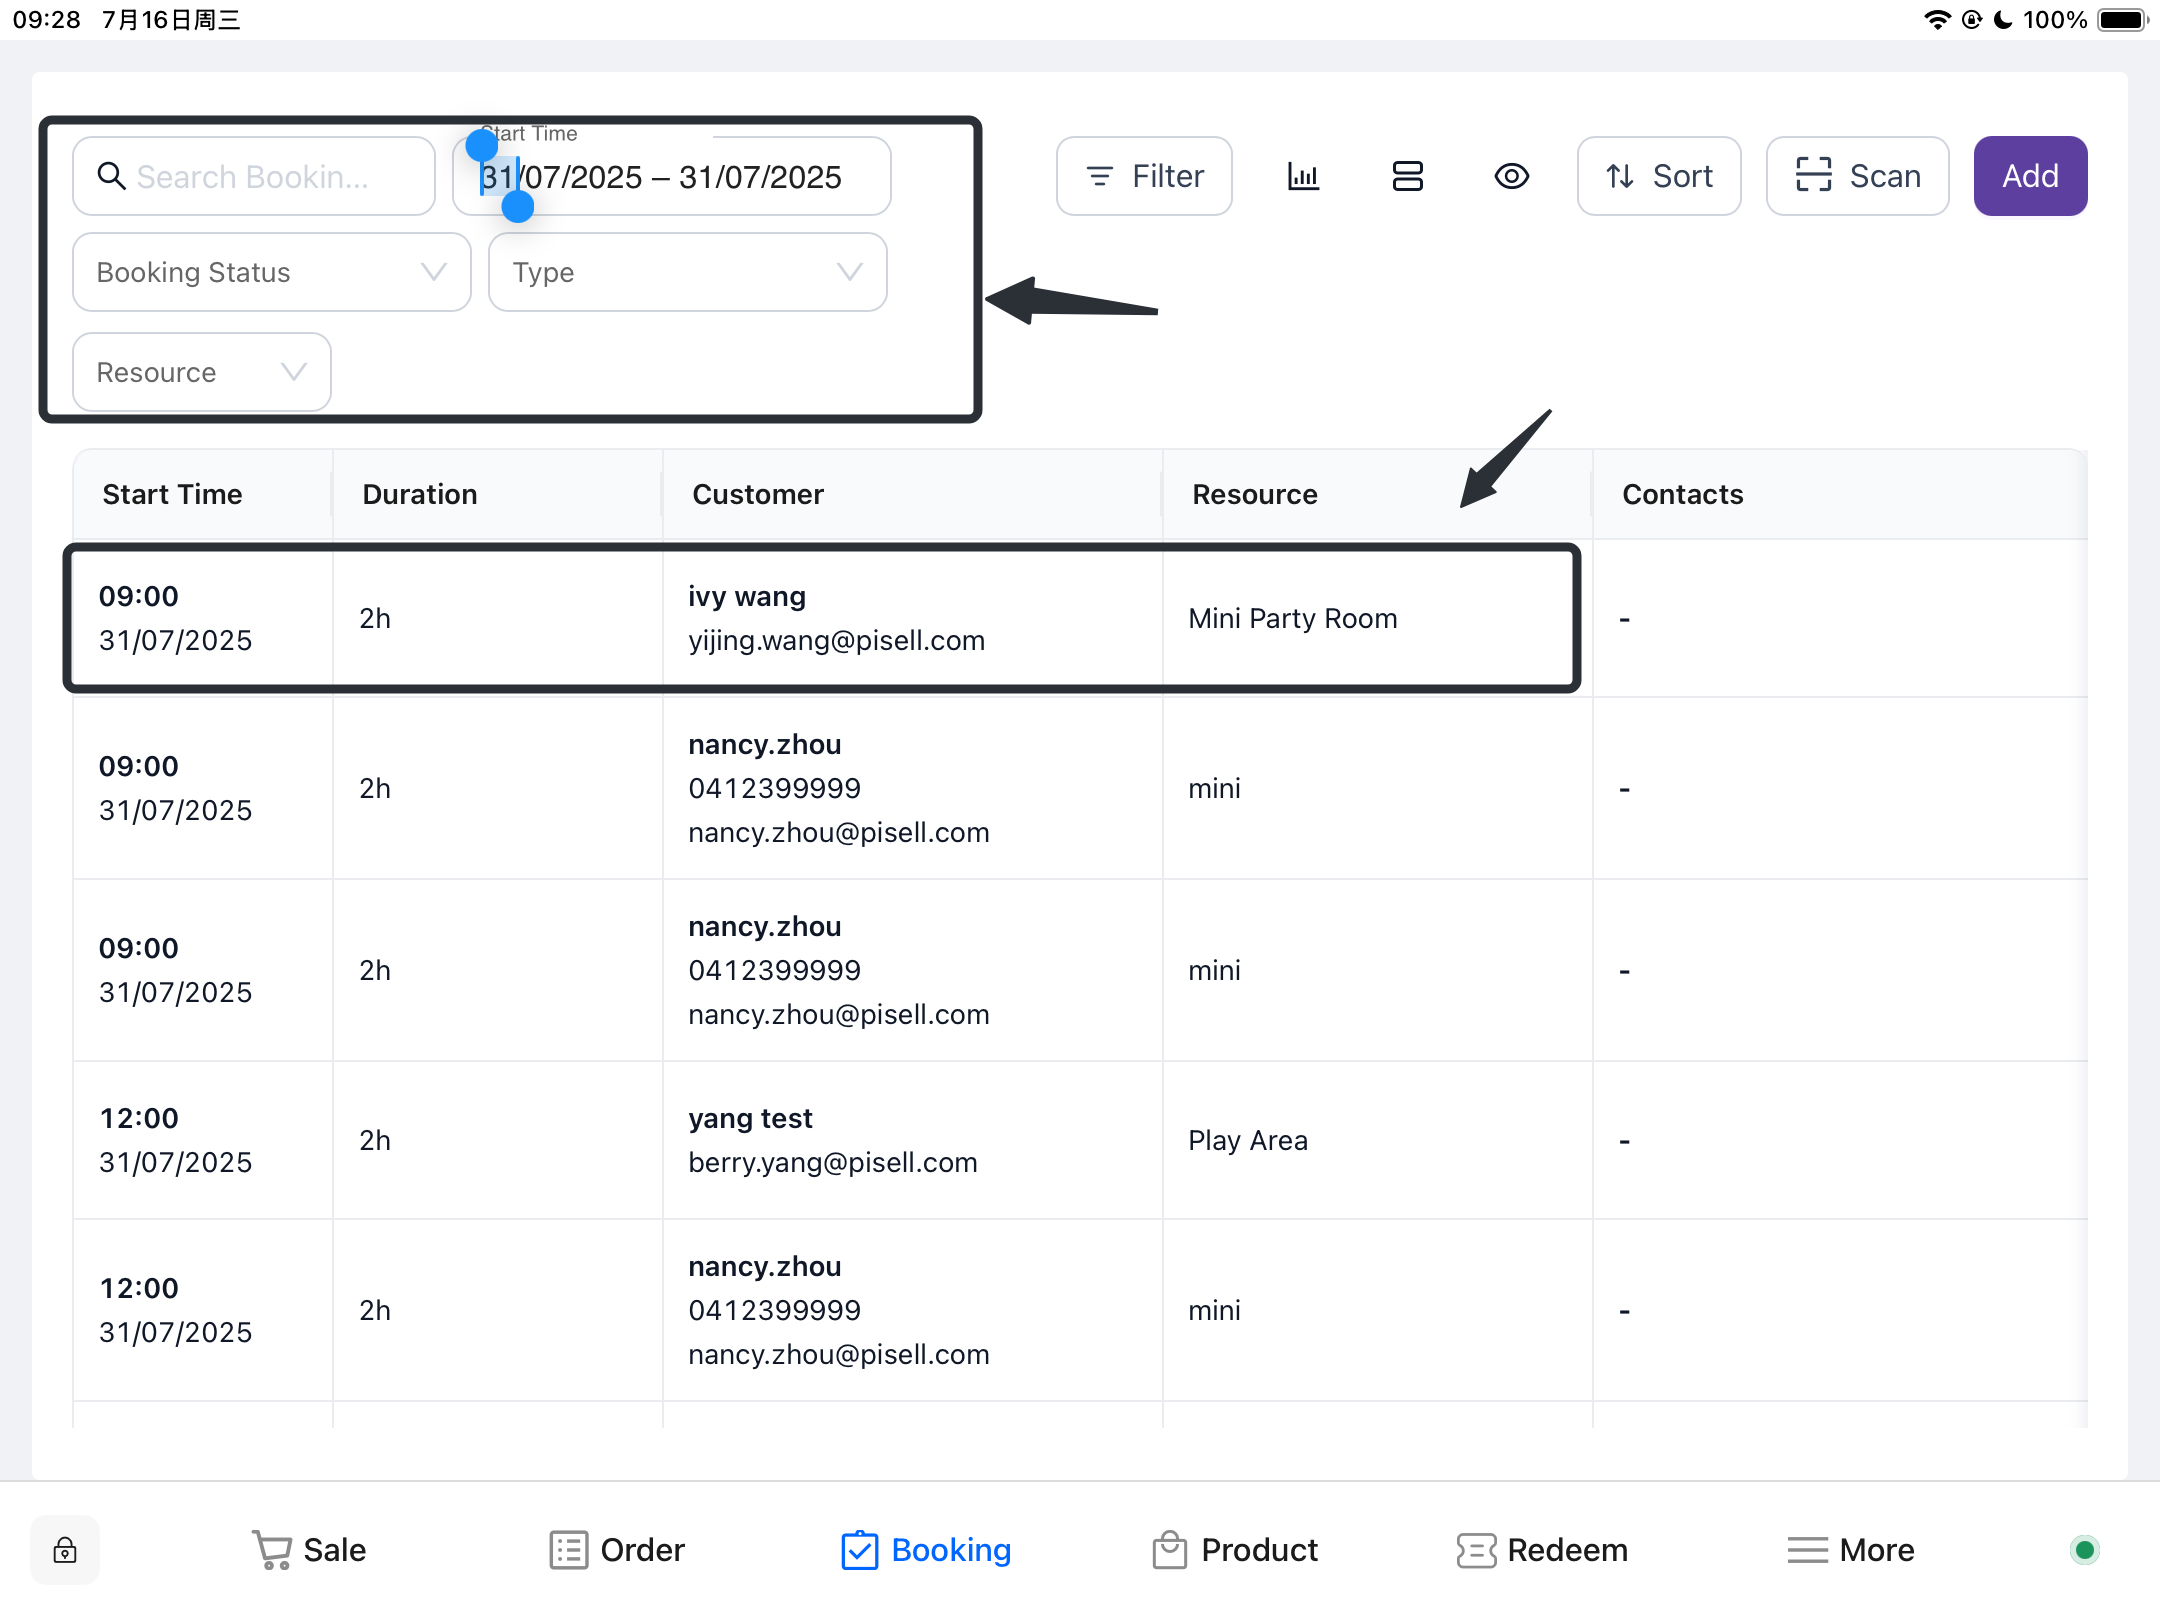Expand the Booking Status dropdown

point(271,272)
